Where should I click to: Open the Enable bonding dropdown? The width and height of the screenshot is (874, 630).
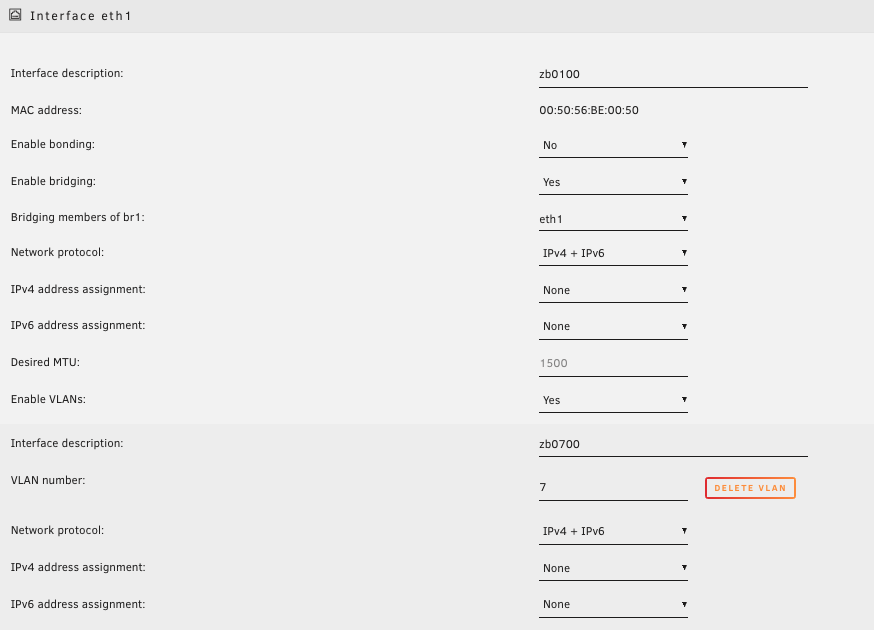[613, 146]
